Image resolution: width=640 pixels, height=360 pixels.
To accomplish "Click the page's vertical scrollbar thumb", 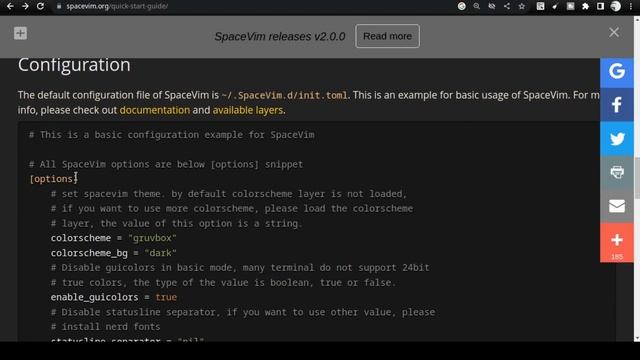I will pos(637,177).
